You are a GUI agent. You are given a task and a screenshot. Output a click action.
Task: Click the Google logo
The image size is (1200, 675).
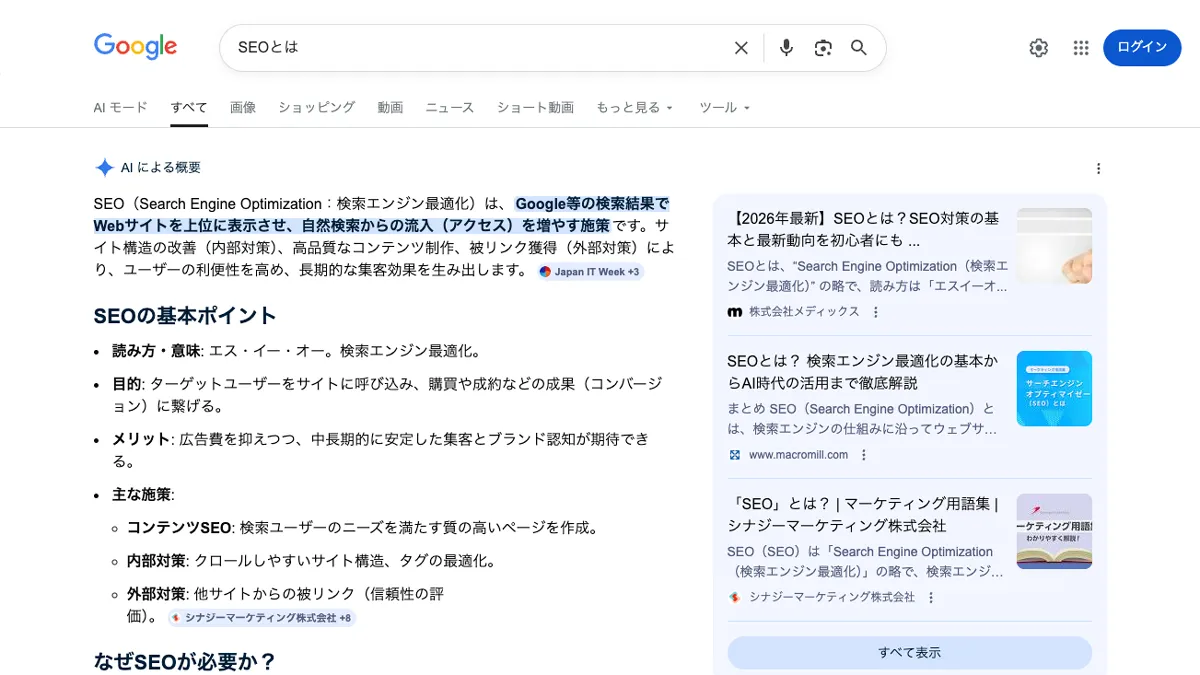135,46
